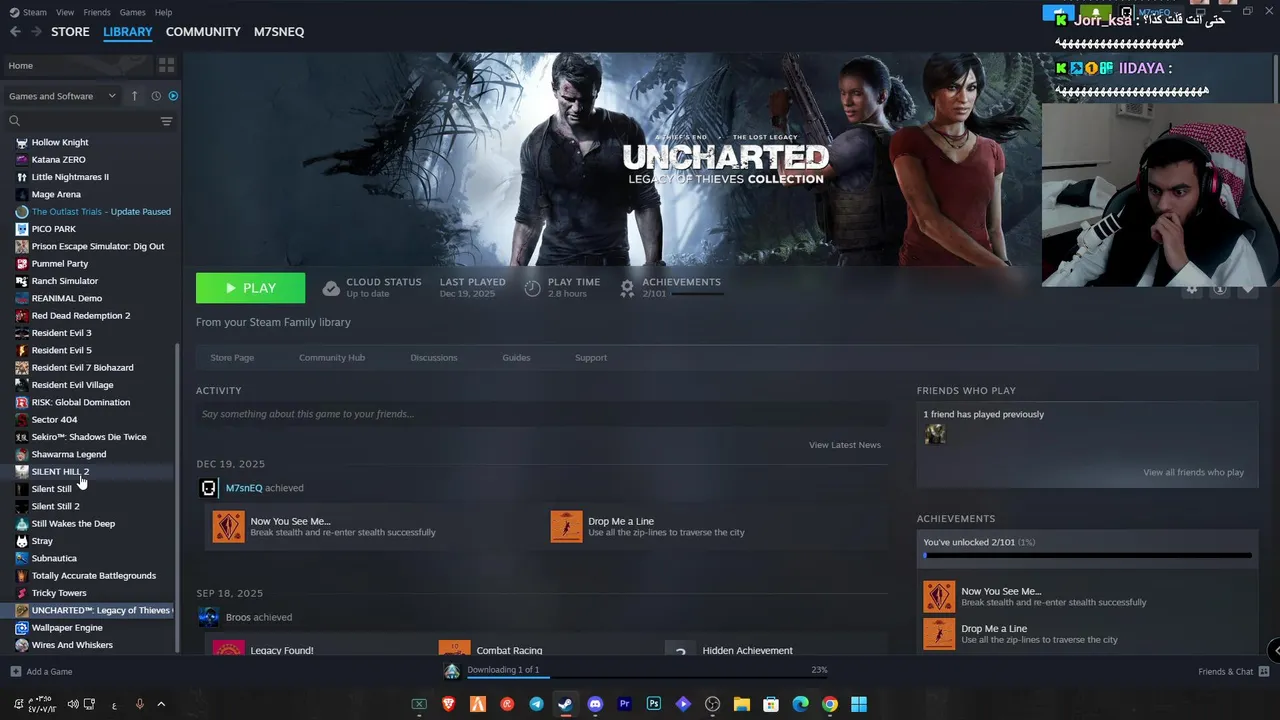Select Wallpaper Engine in the library
This screenshot has height=720, width=1280.
67,627
